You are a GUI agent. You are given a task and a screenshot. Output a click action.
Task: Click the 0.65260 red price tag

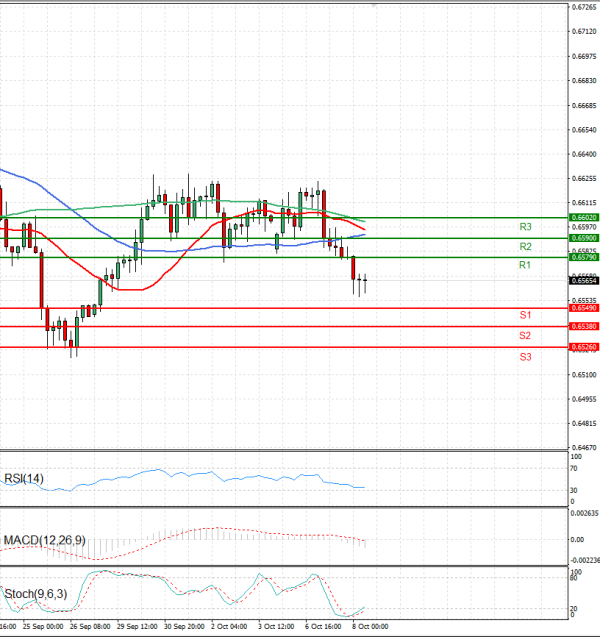pos(584,347)
